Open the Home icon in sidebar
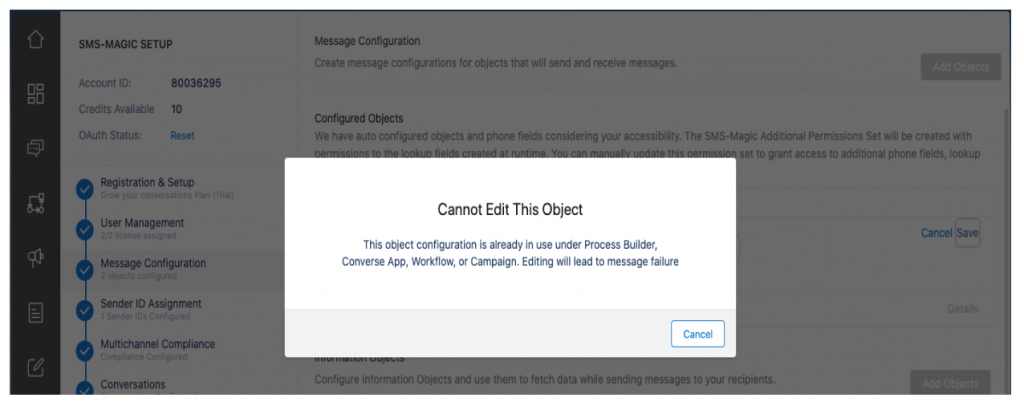 pos(35,39)
